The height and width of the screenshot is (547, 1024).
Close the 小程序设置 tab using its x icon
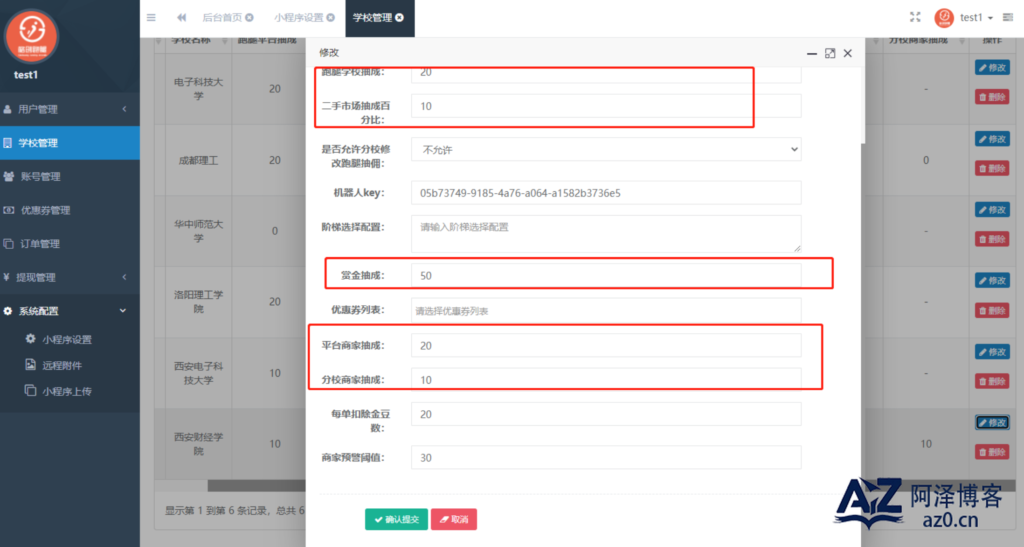pos(330,18)
